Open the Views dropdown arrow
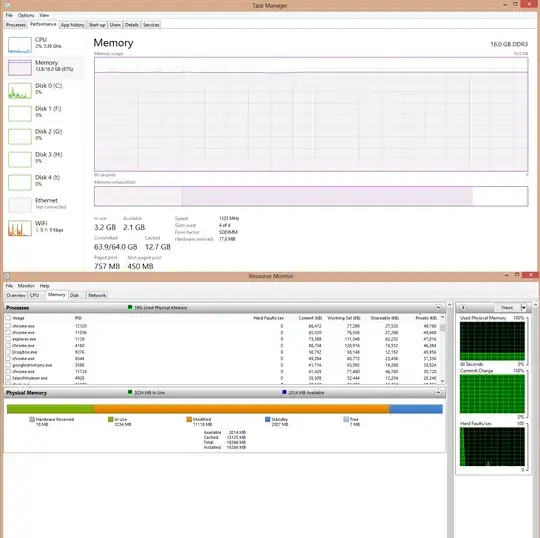 pyautogui.click(x=523, y=307)
